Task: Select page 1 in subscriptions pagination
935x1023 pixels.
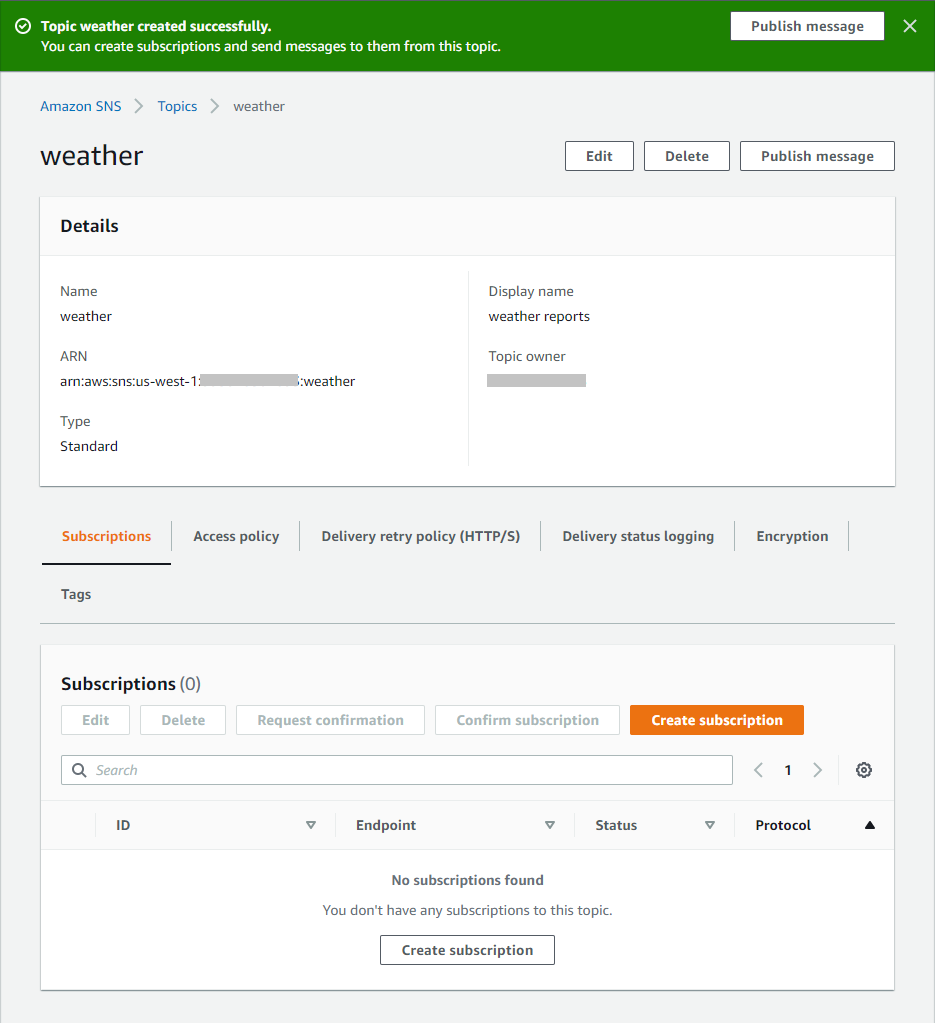Action: click(x=788, y=770)
